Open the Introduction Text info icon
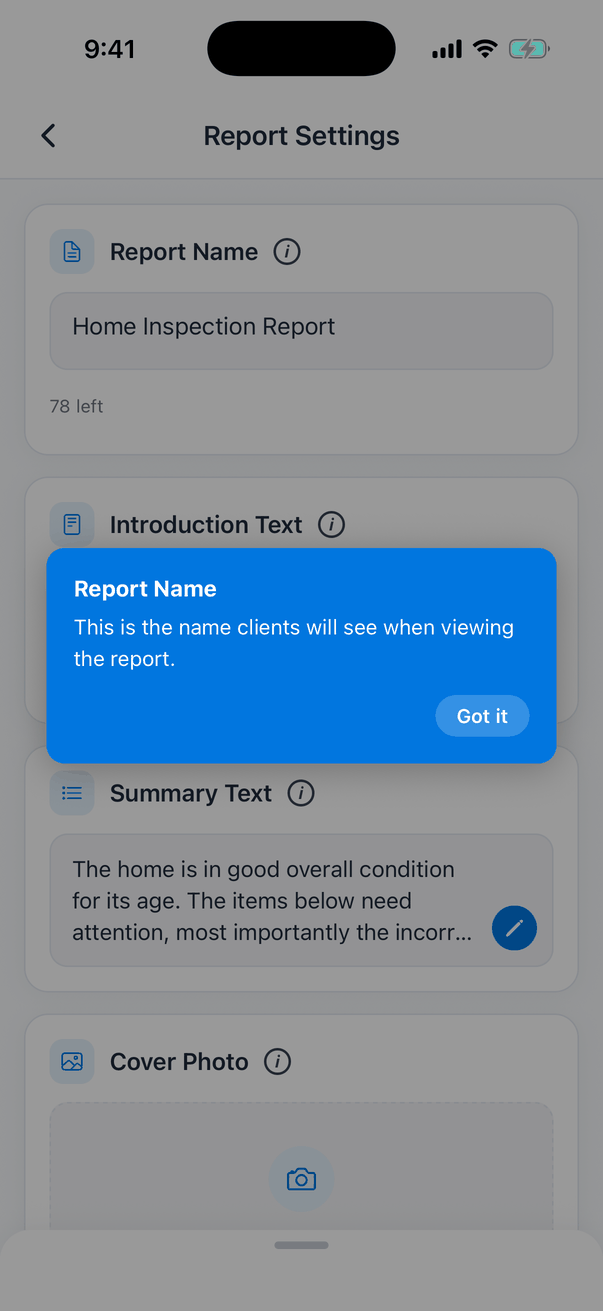 click(331, 524)
